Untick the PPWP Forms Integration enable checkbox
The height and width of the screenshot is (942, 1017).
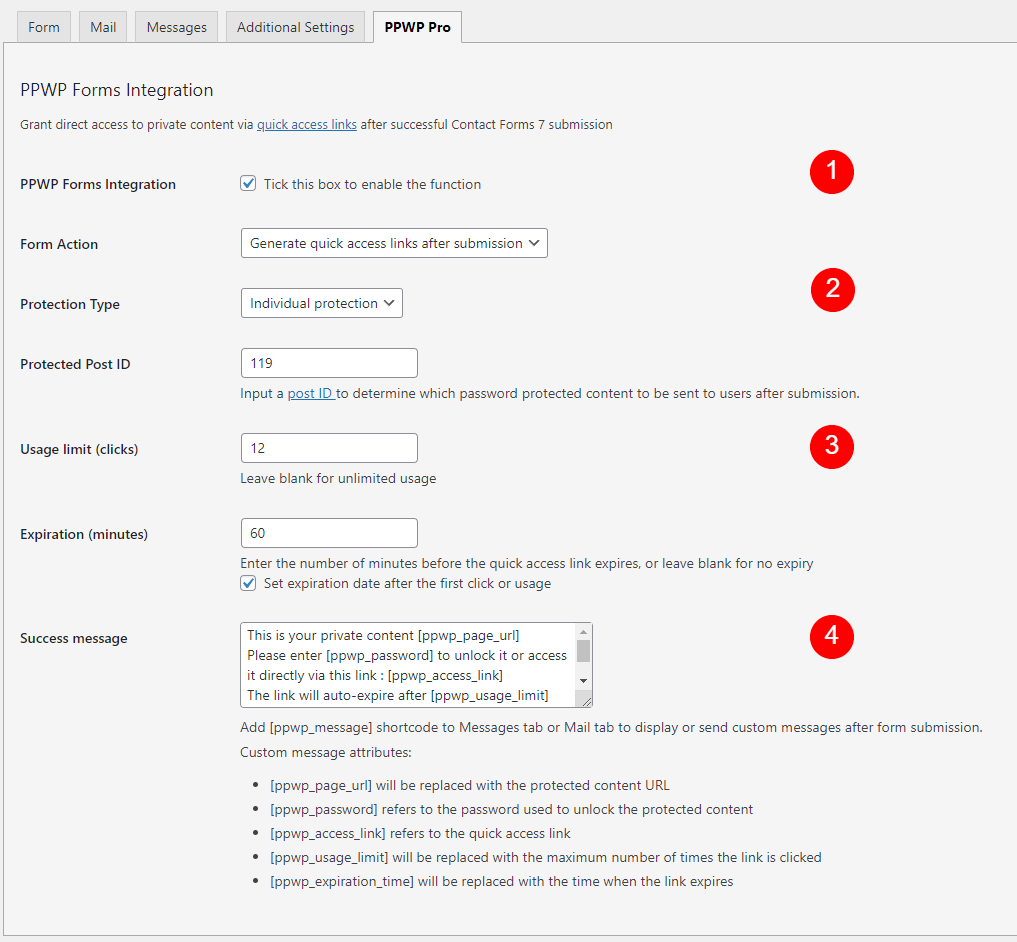[248, 184]
